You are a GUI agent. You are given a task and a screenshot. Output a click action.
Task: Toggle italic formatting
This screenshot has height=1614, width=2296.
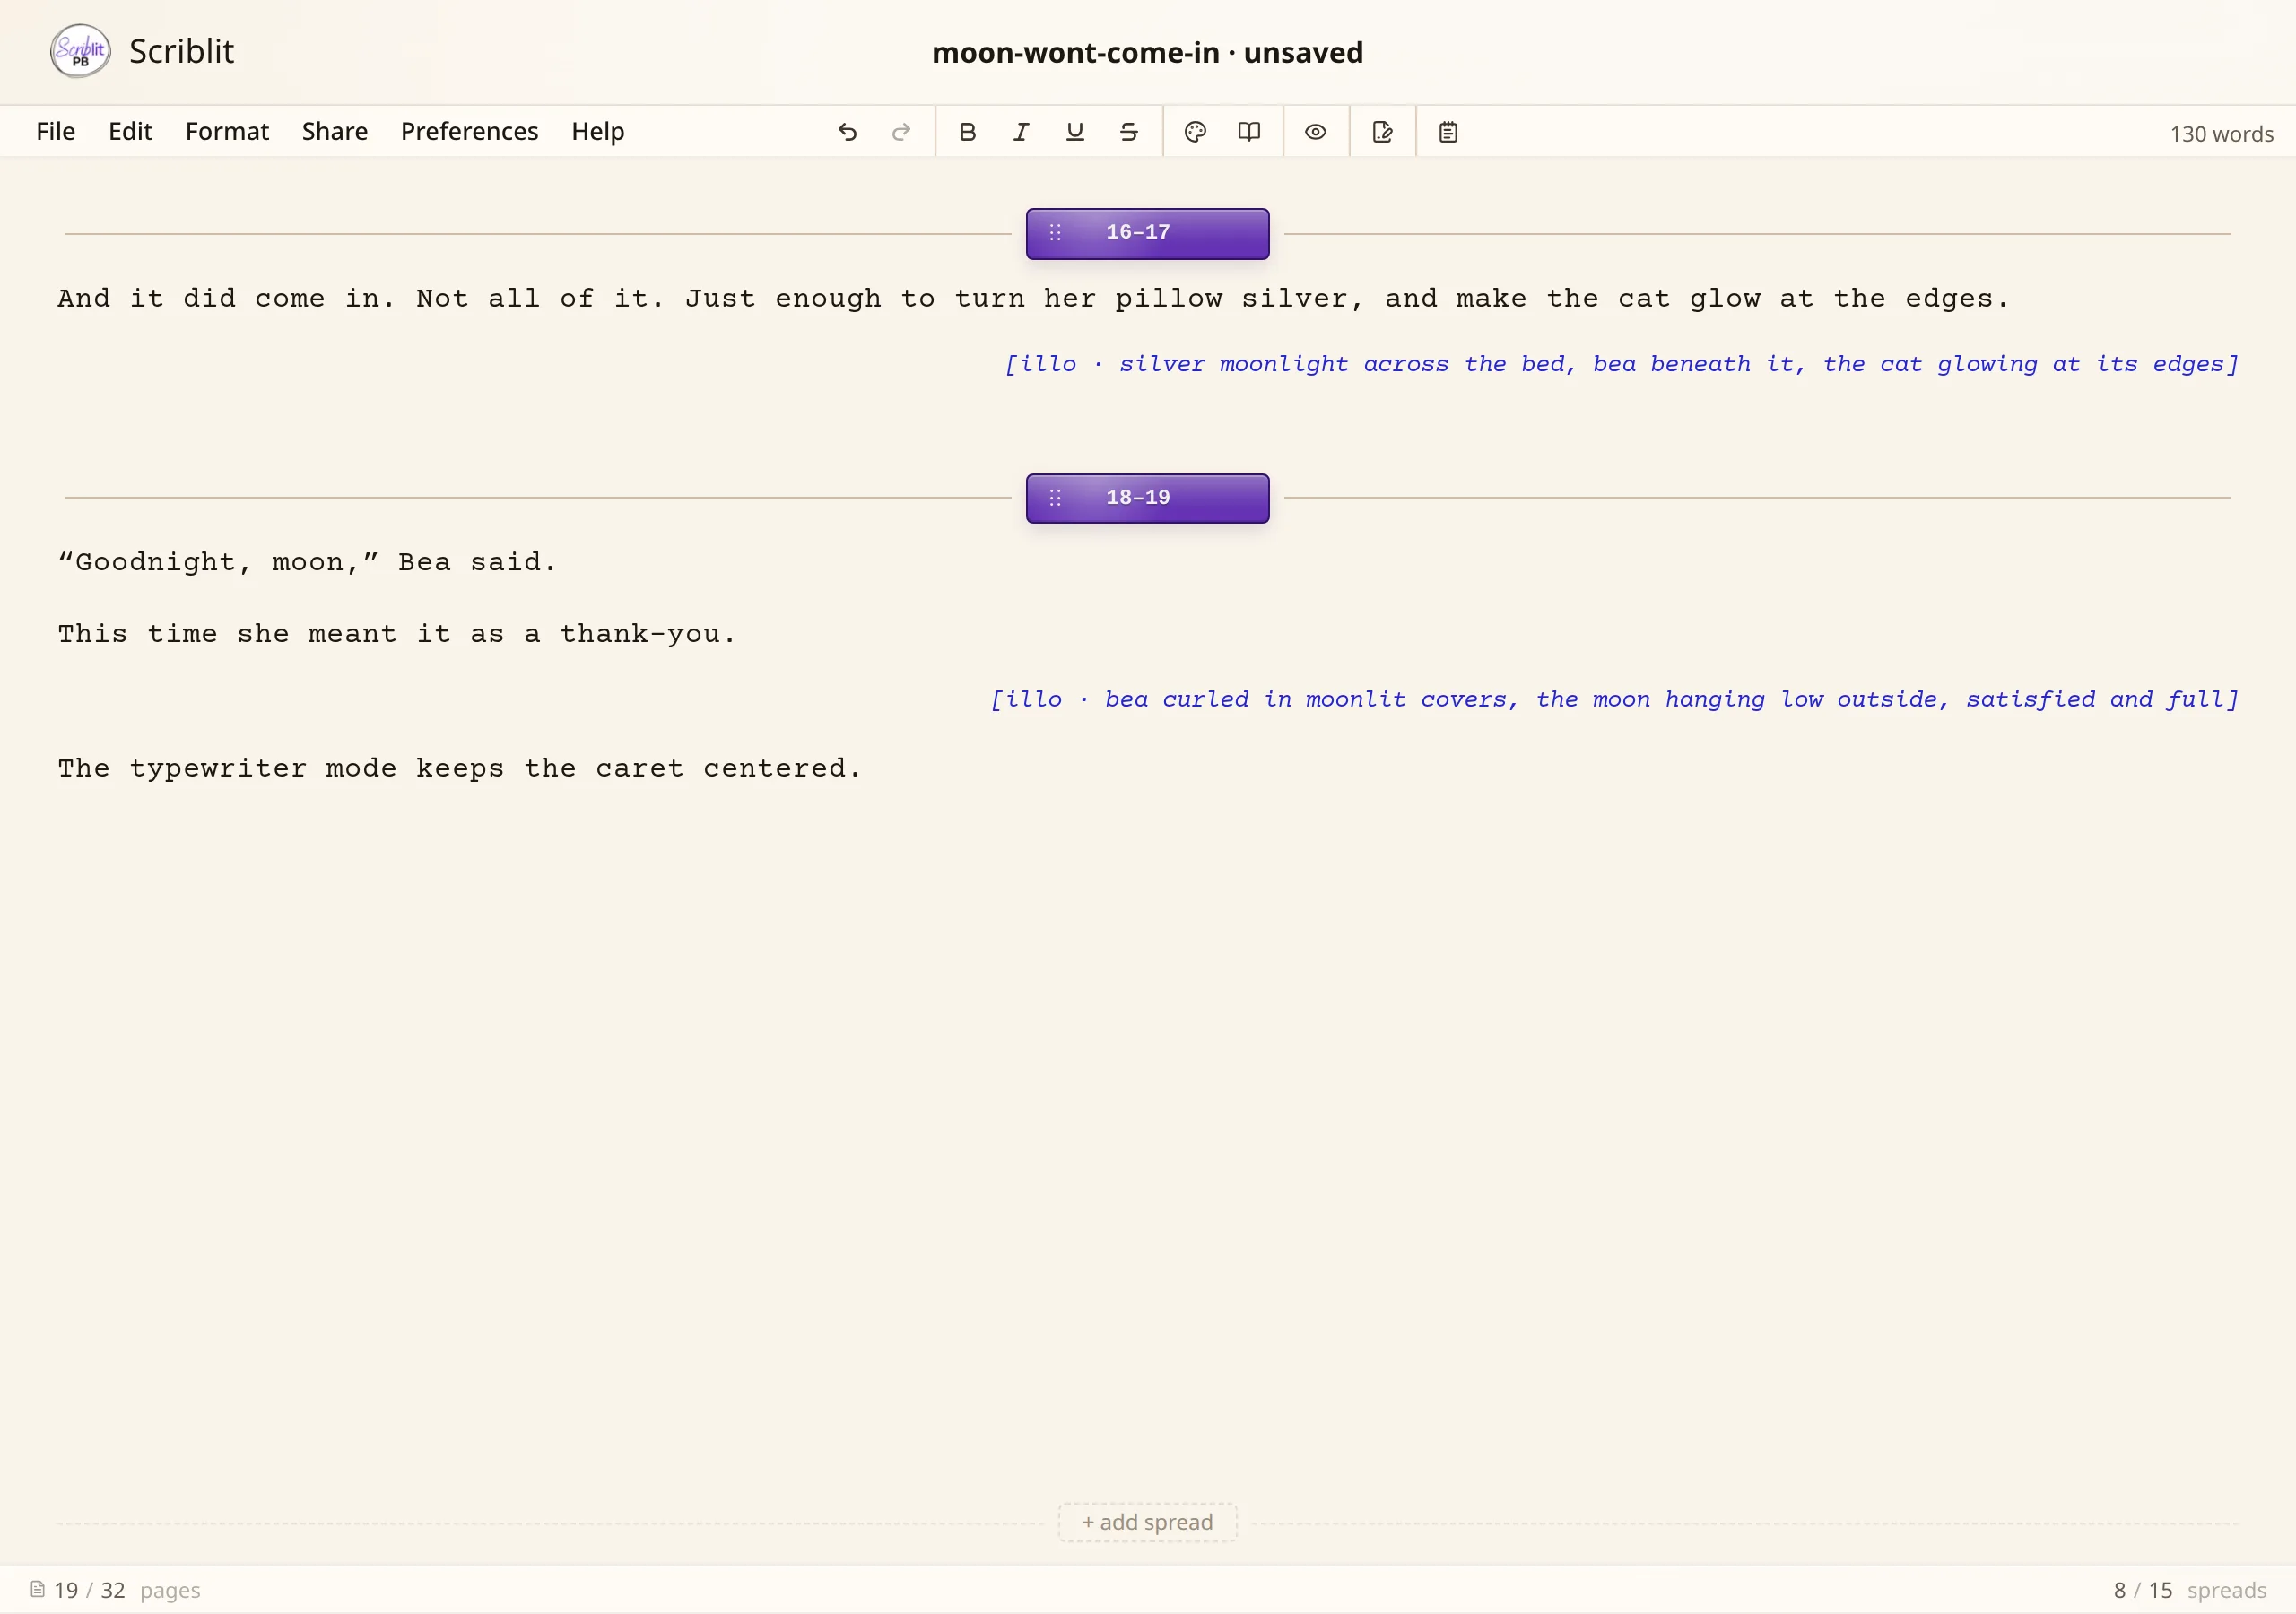[1021, 132]
